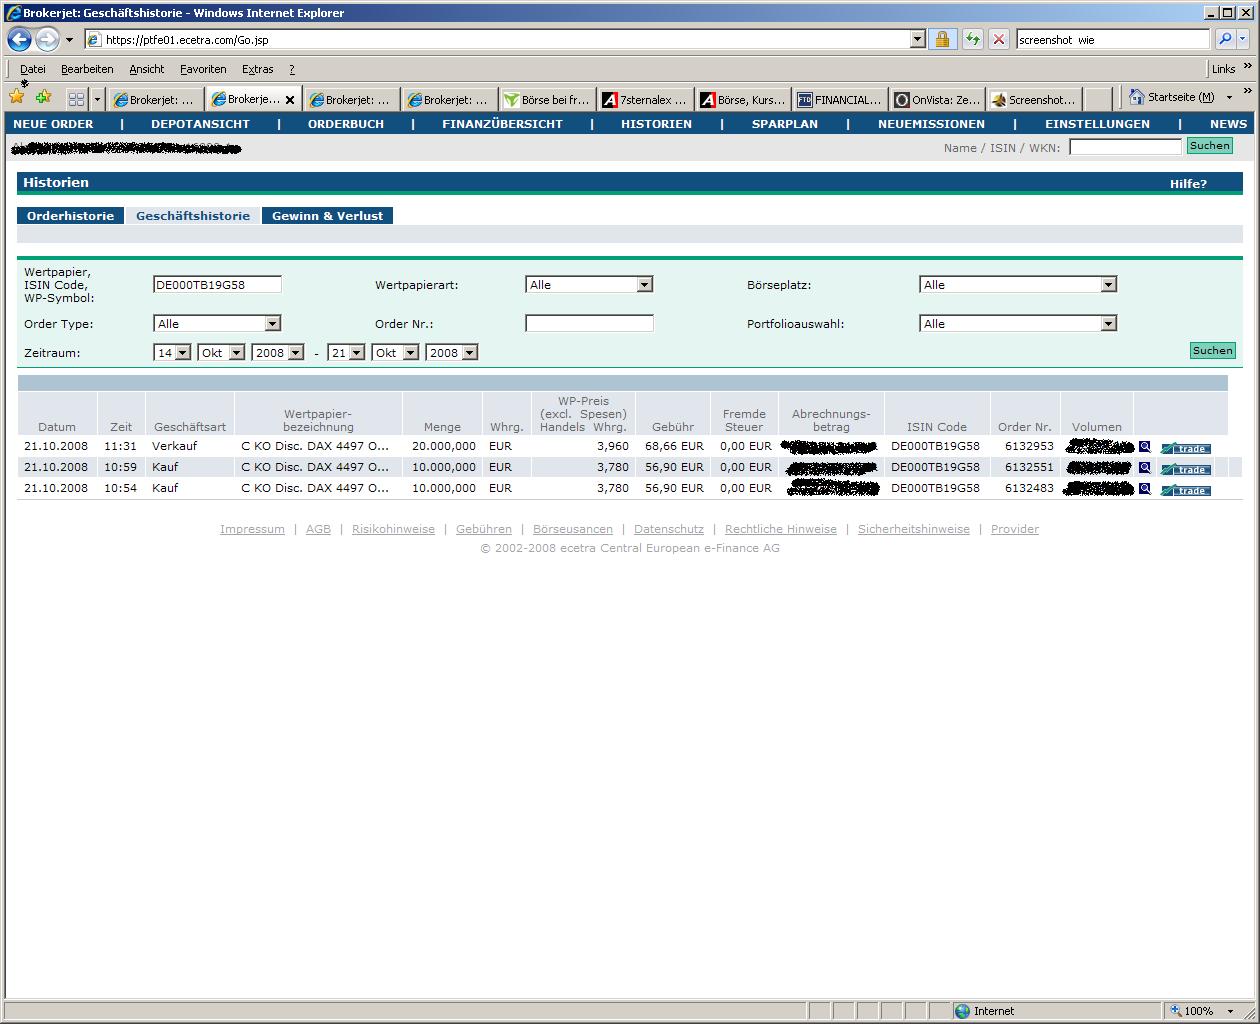
Task: Click the Favorites Center star icon
Action: pos(17,96)
